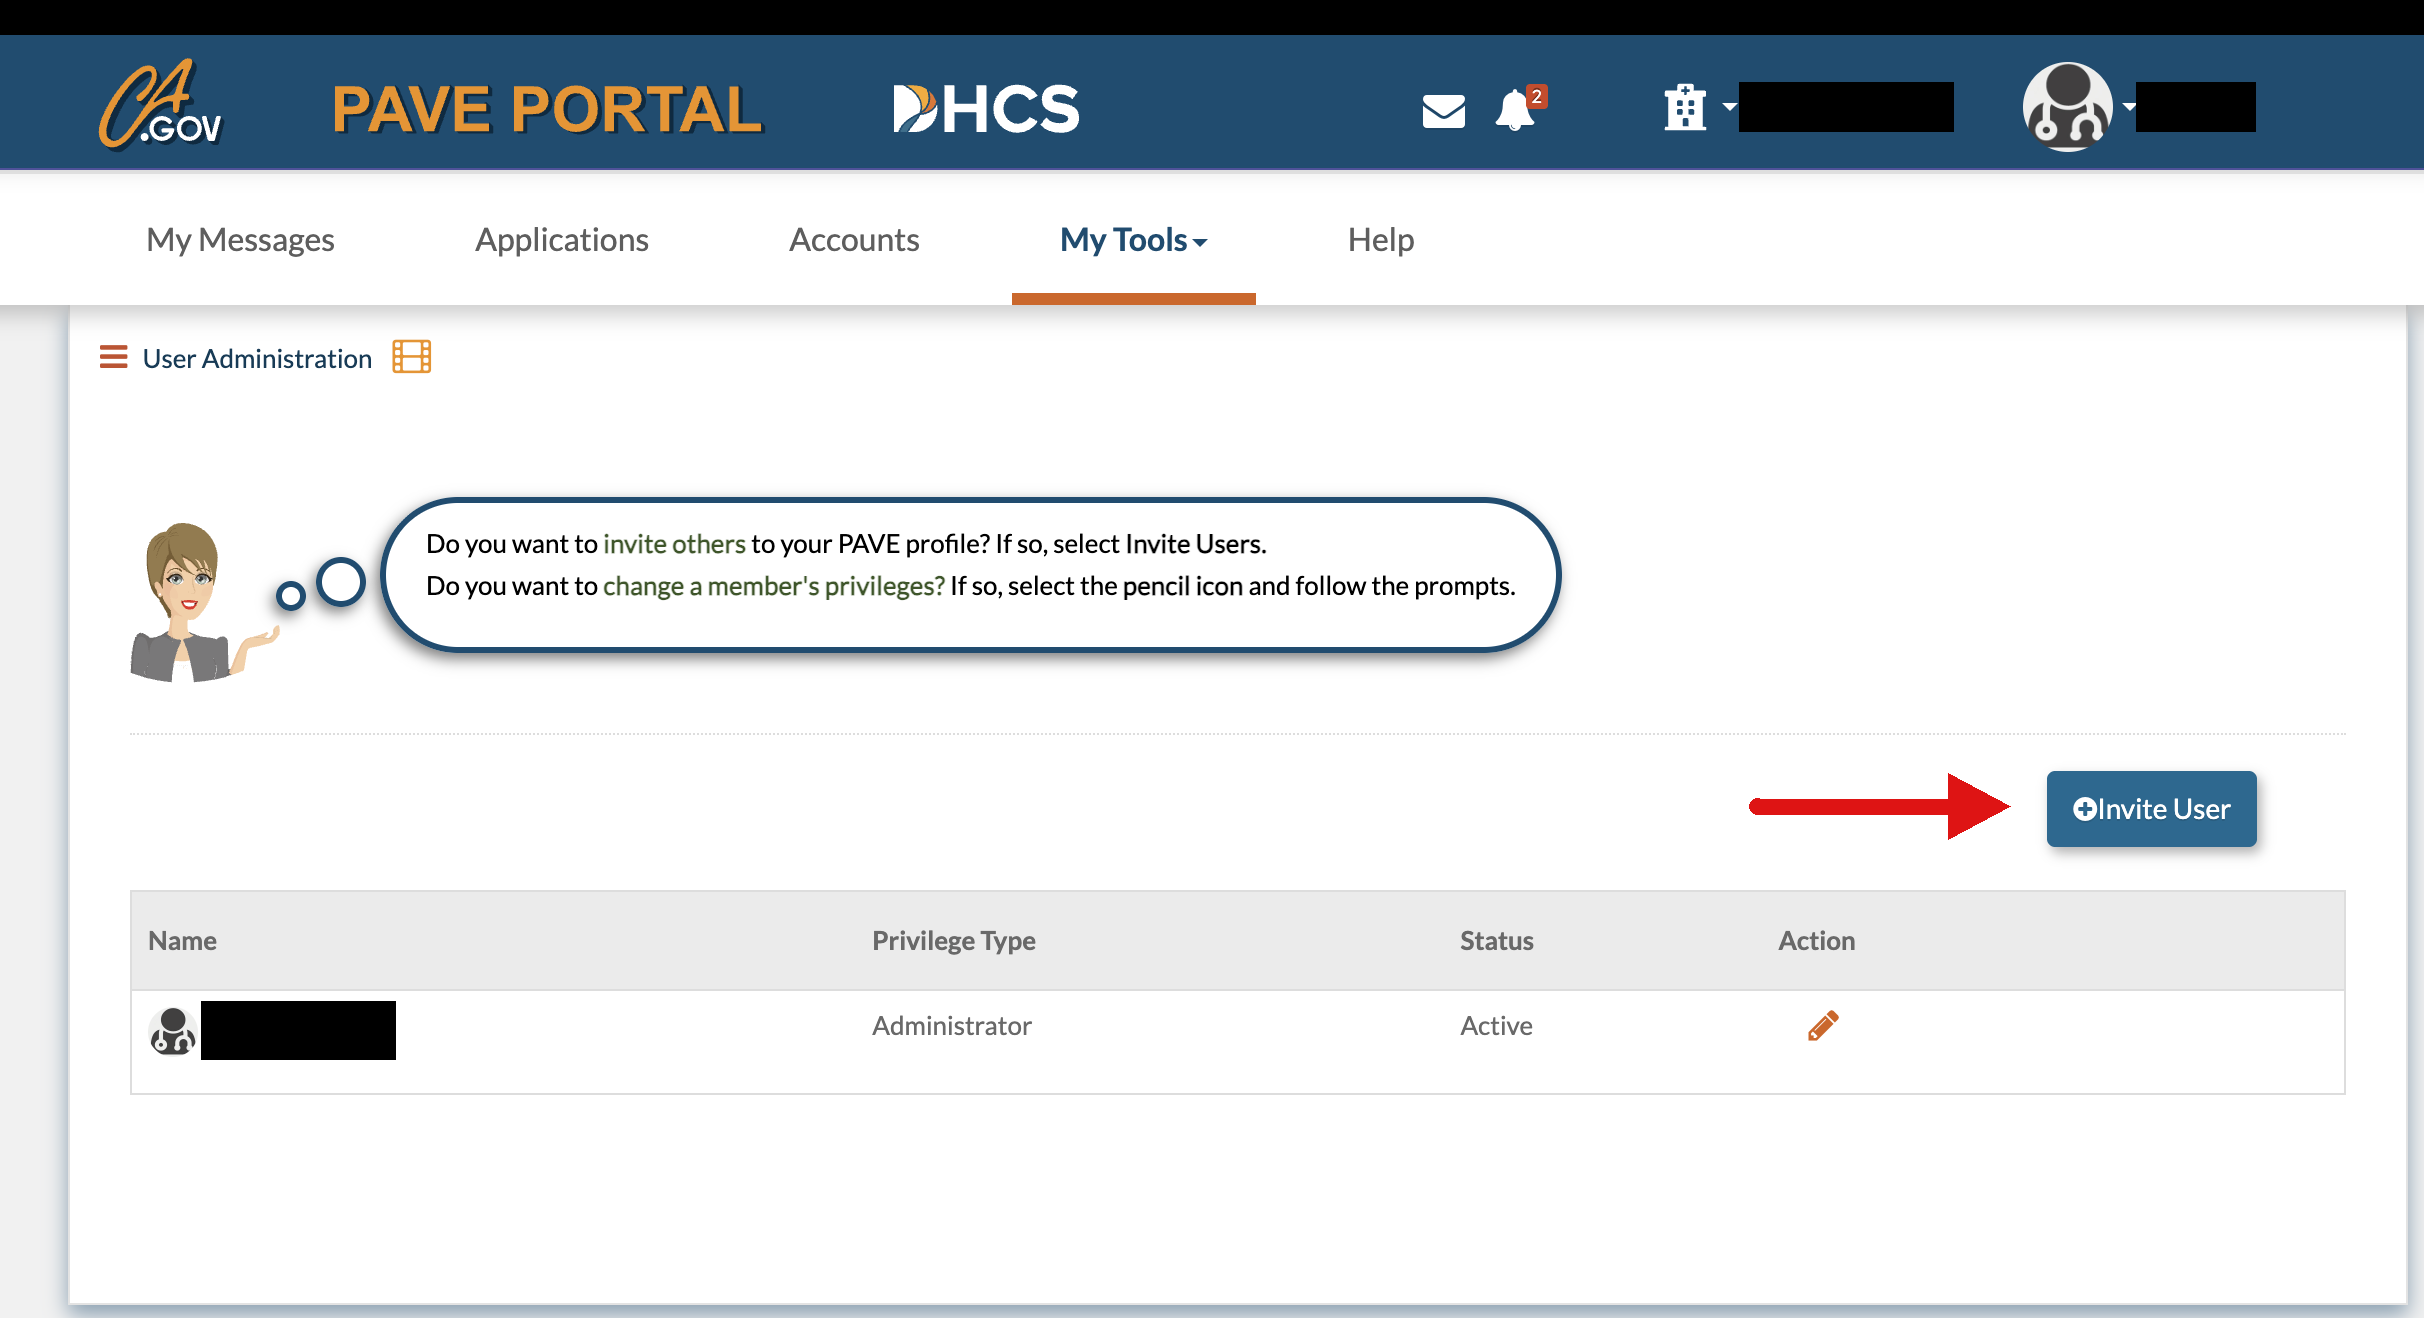Open the My Tools dropdown menu
This screenshot has width=2424, height=1318.
tap(1134, 240)
